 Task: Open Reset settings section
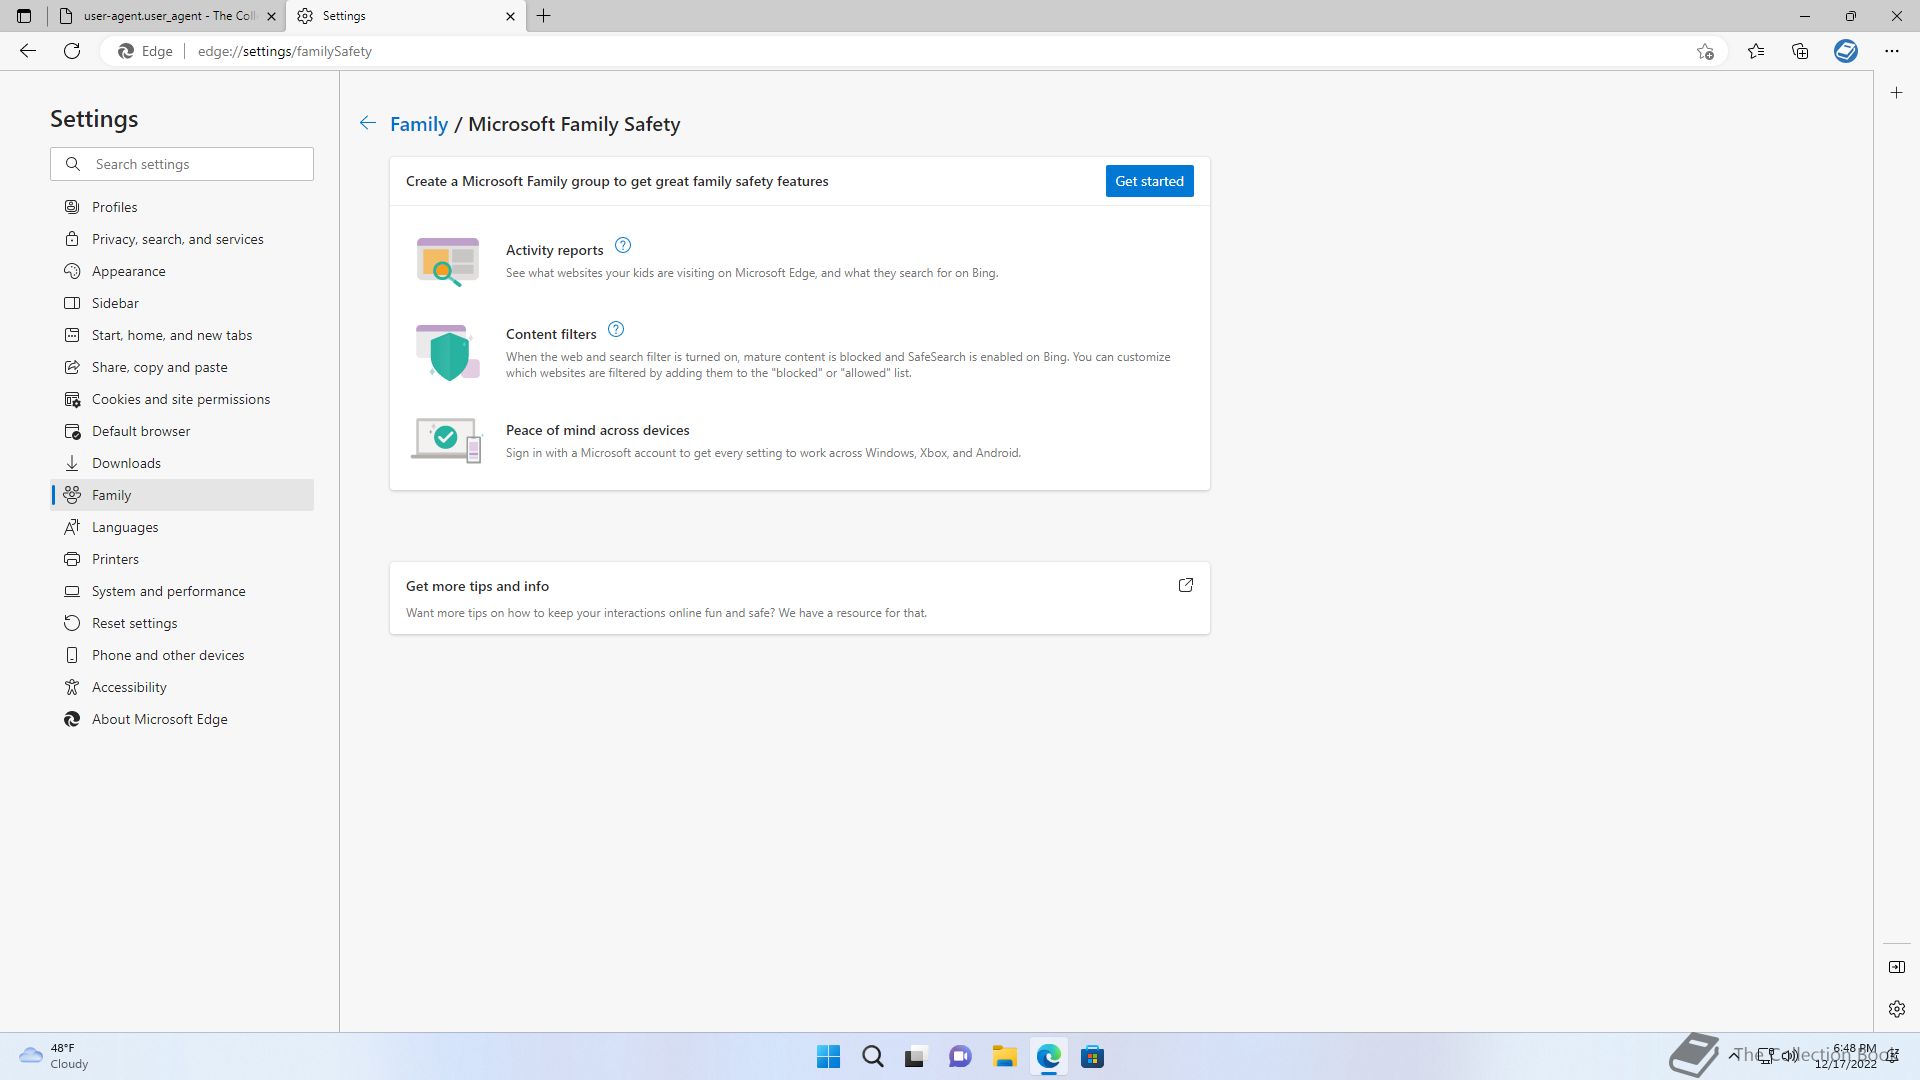point(182,623)
